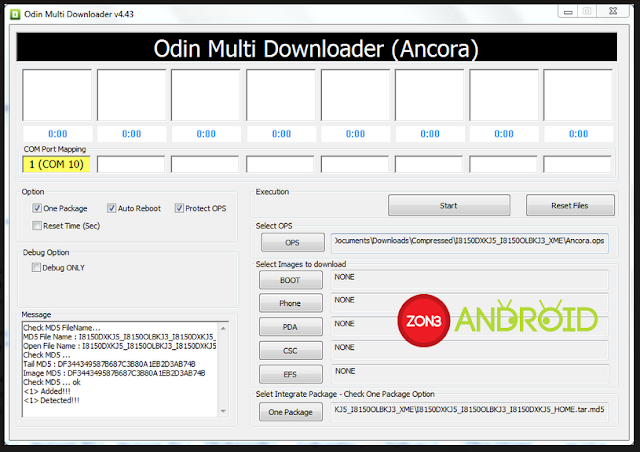Minimize the Odin window
This screenshot has height=452, width=640.
(x=568, y=12)
